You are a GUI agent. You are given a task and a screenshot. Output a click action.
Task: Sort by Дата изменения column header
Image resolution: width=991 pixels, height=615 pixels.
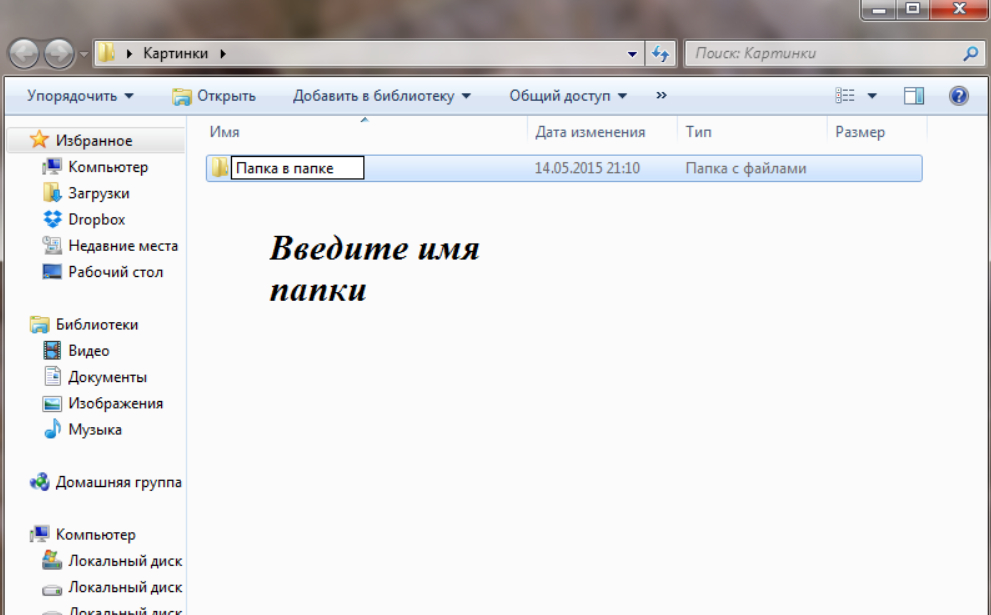(590, 132)
